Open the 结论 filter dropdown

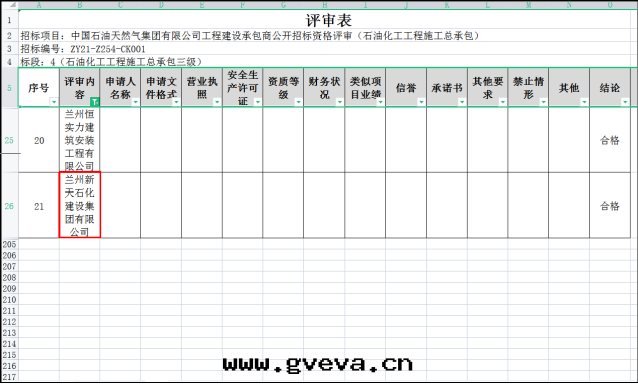point(625,102)
